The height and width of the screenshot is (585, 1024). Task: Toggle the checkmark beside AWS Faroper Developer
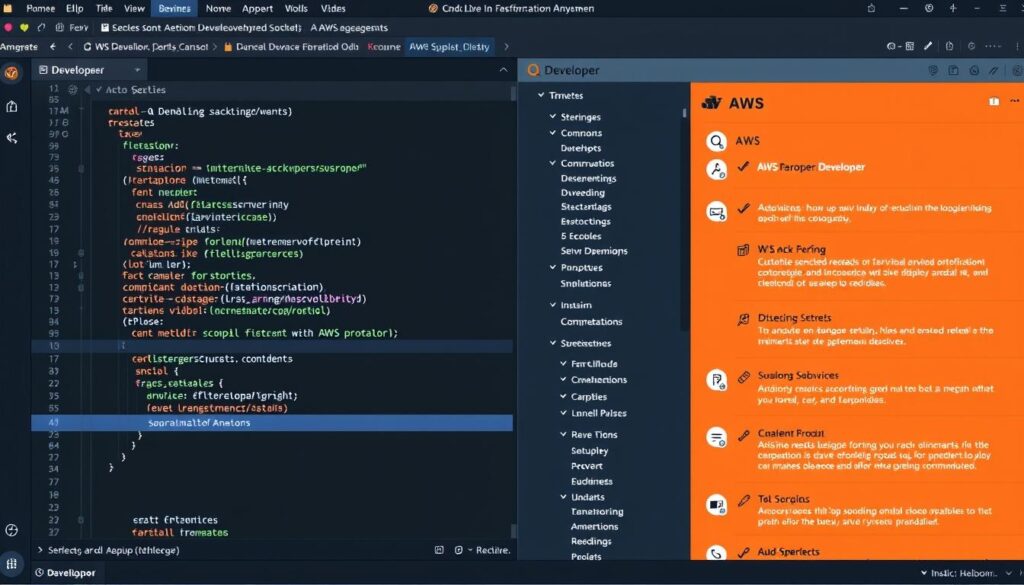coord(743,166)
